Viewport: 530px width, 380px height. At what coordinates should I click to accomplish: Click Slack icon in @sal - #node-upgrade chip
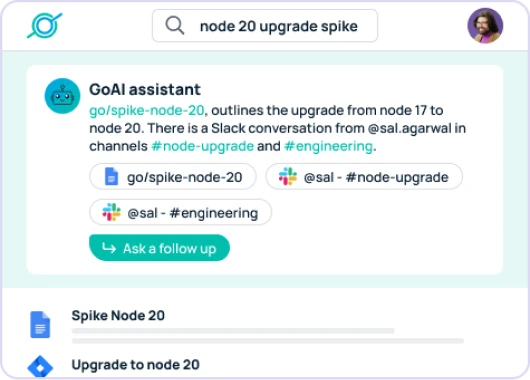[x=288, y=176]
